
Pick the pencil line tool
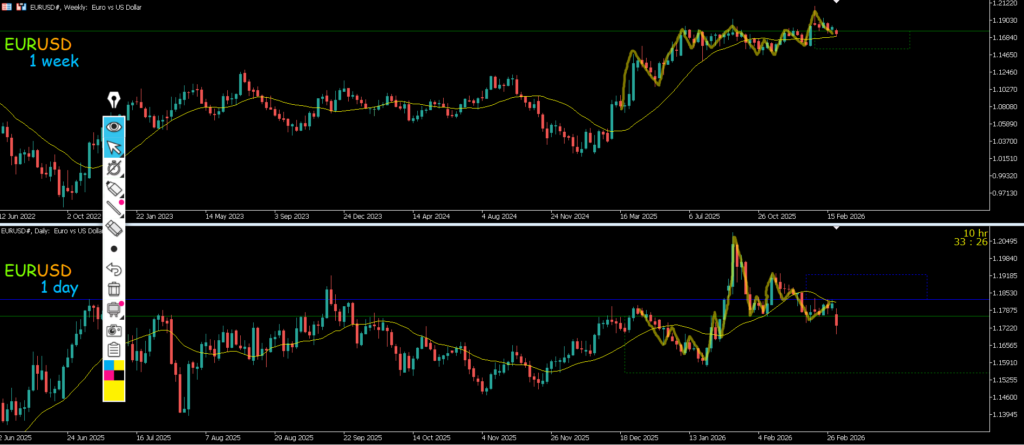coord(114,209)
